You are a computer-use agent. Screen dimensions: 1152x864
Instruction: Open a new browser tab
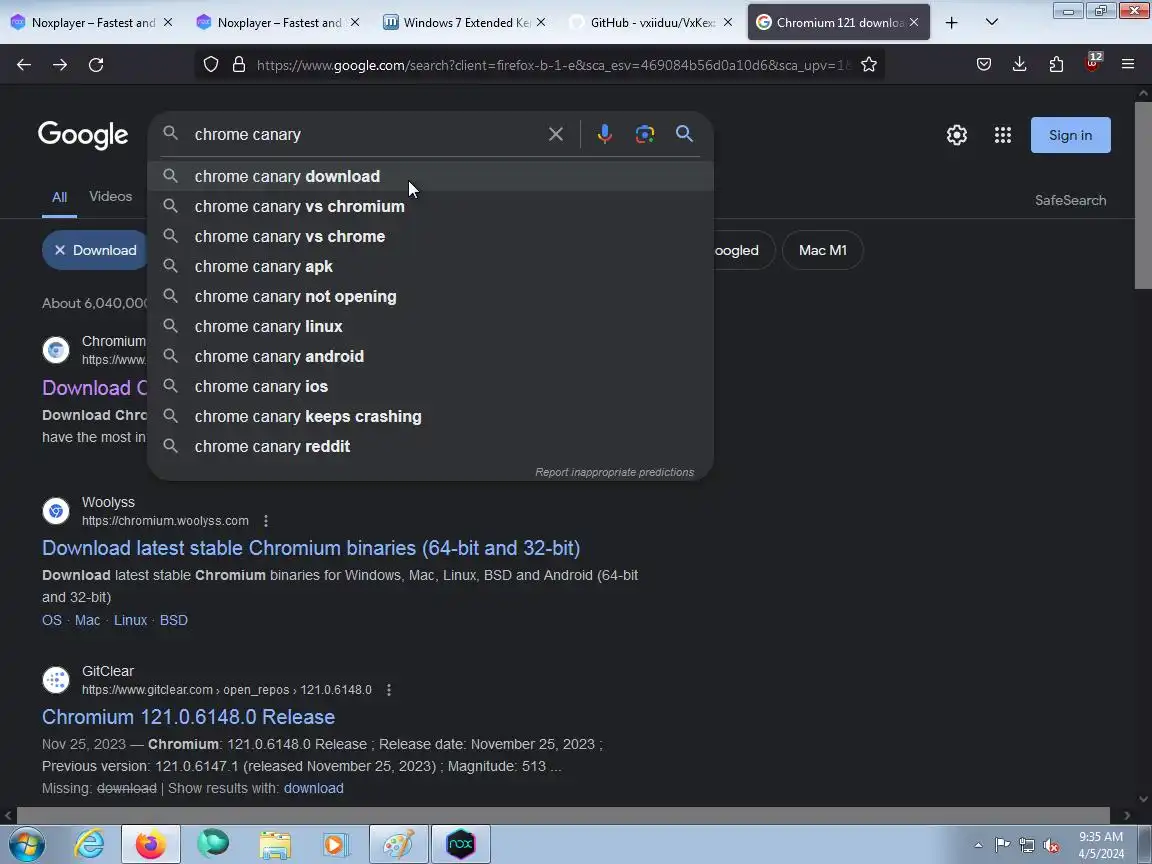(x=951, y=23)
